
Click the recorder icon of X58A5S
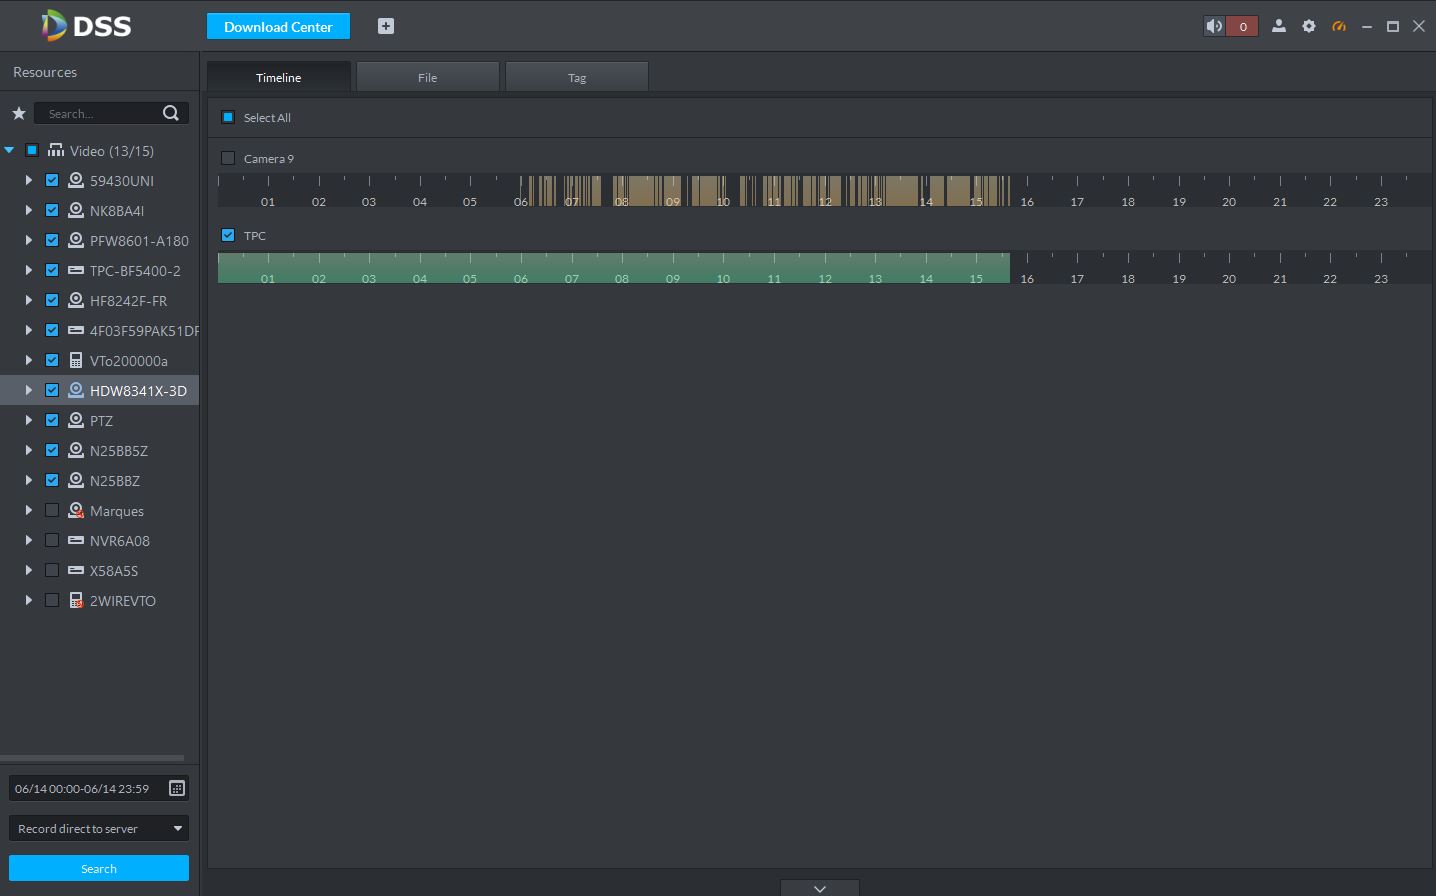(76, 570)
